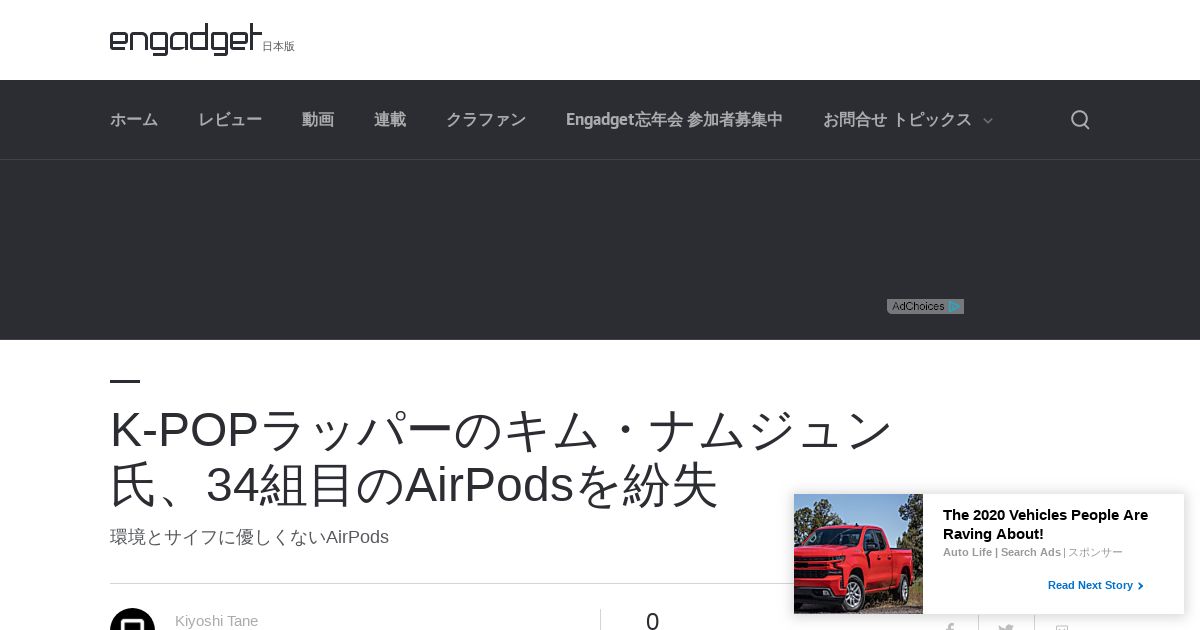Click the 日本版 label beside logo

(x=278, y=46)
